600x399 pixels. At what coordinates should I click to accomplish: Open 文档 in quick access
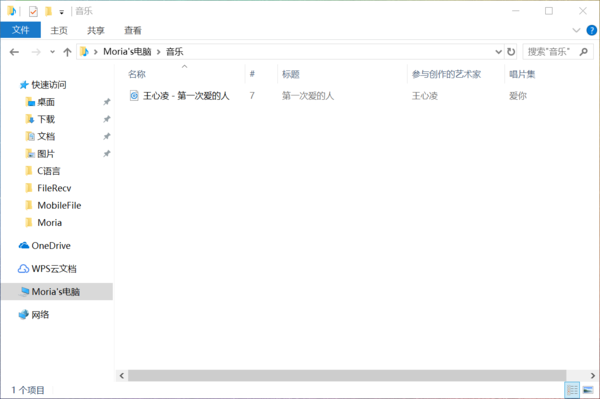[46, 137]
